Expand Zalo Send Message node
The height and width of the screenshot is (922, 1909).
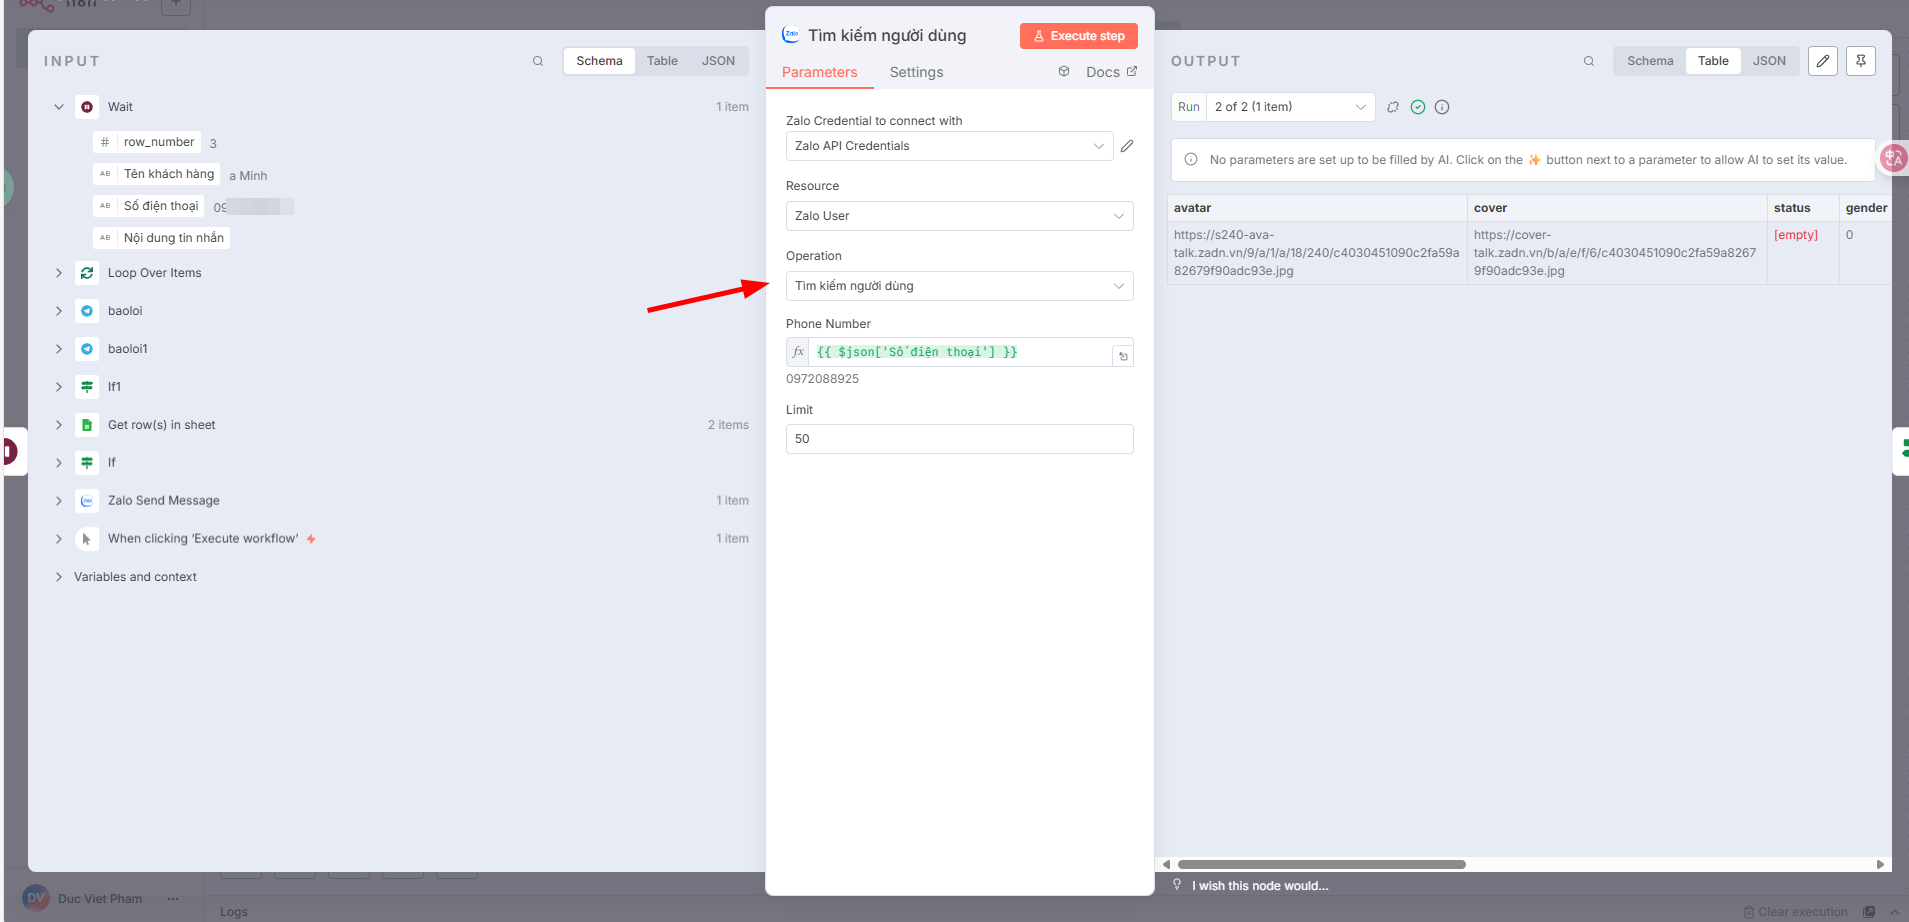click(59, 501)
